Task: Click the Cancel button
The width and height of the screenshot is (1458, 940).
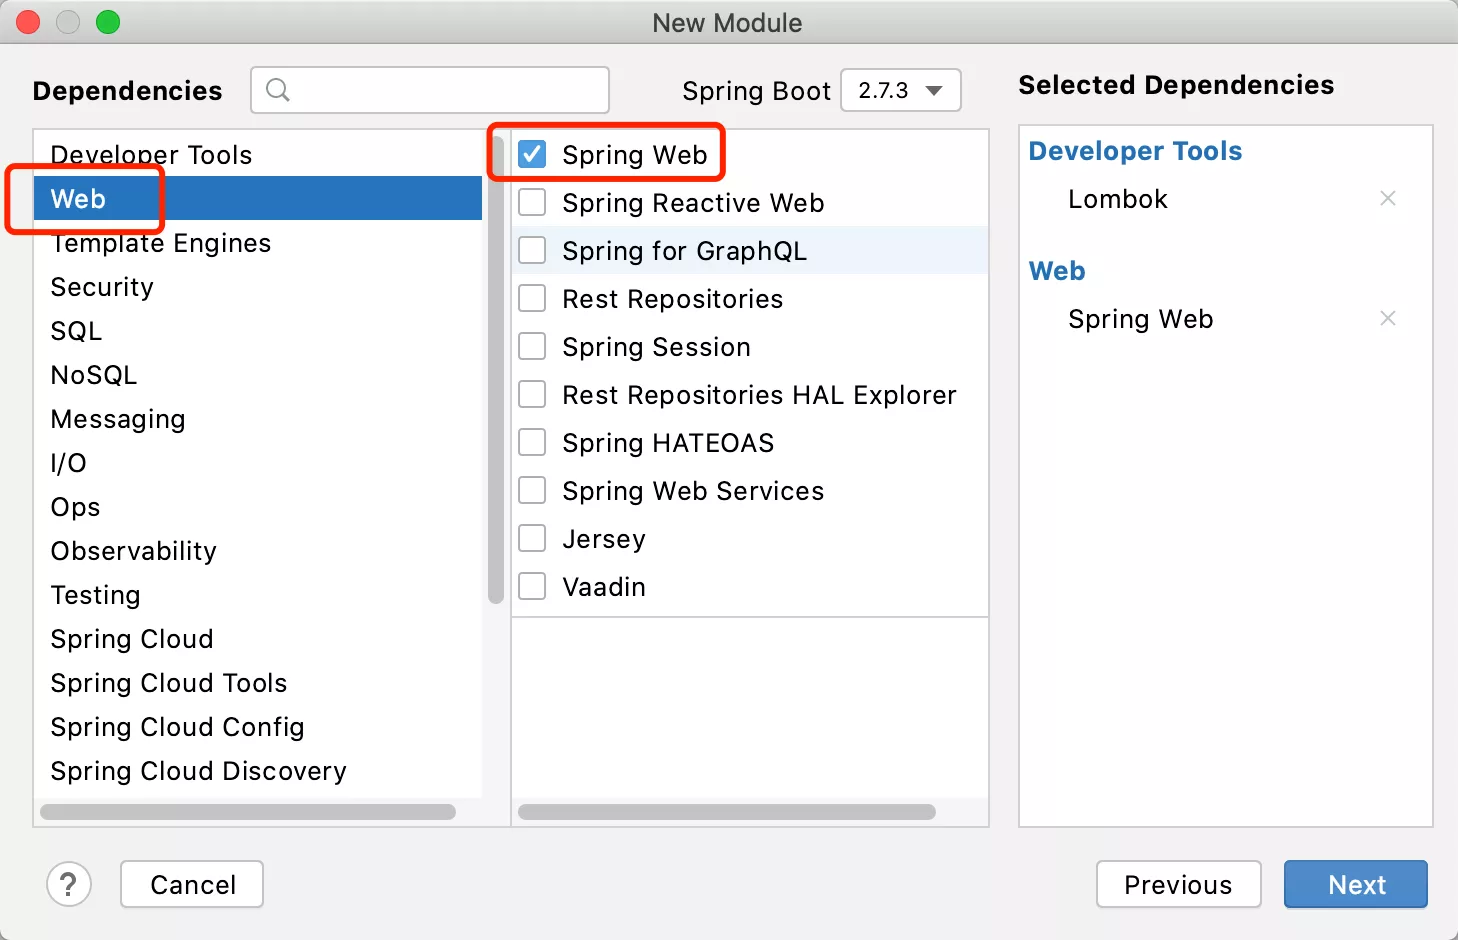Action: tap(192, 885)
